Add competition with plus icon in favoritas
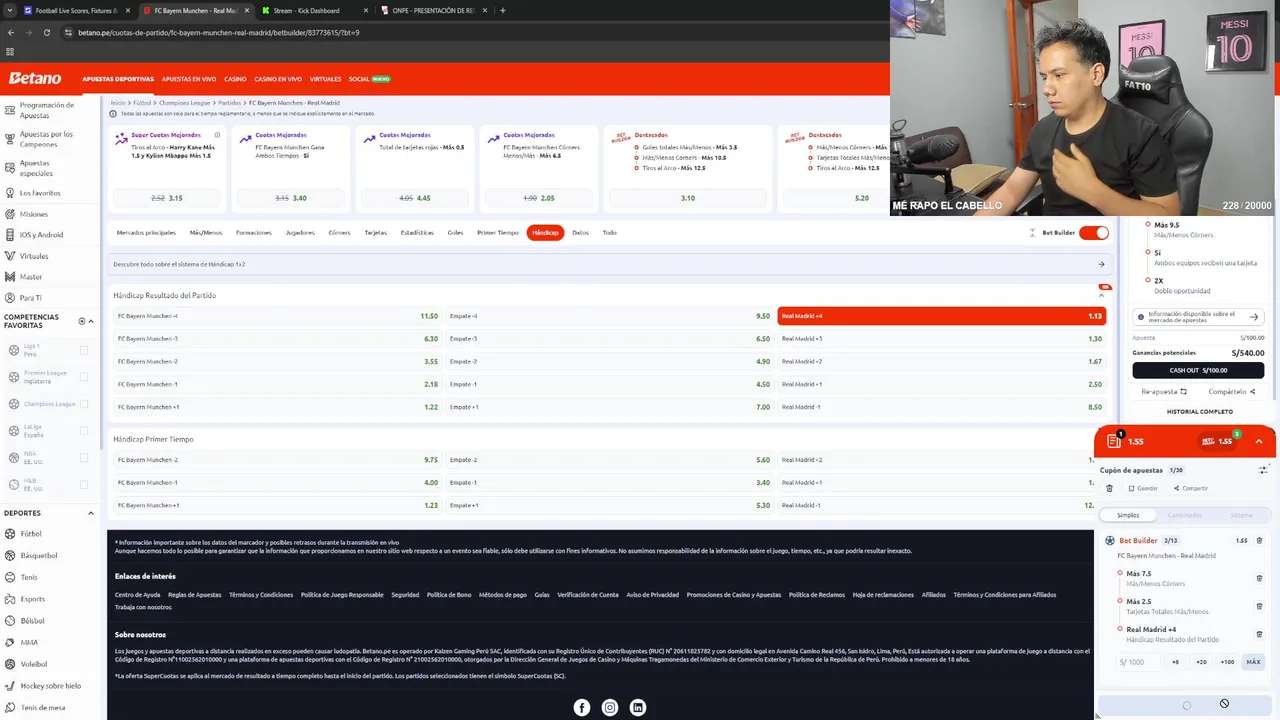Screen dimensions: 1280x720 pos(82,321)
